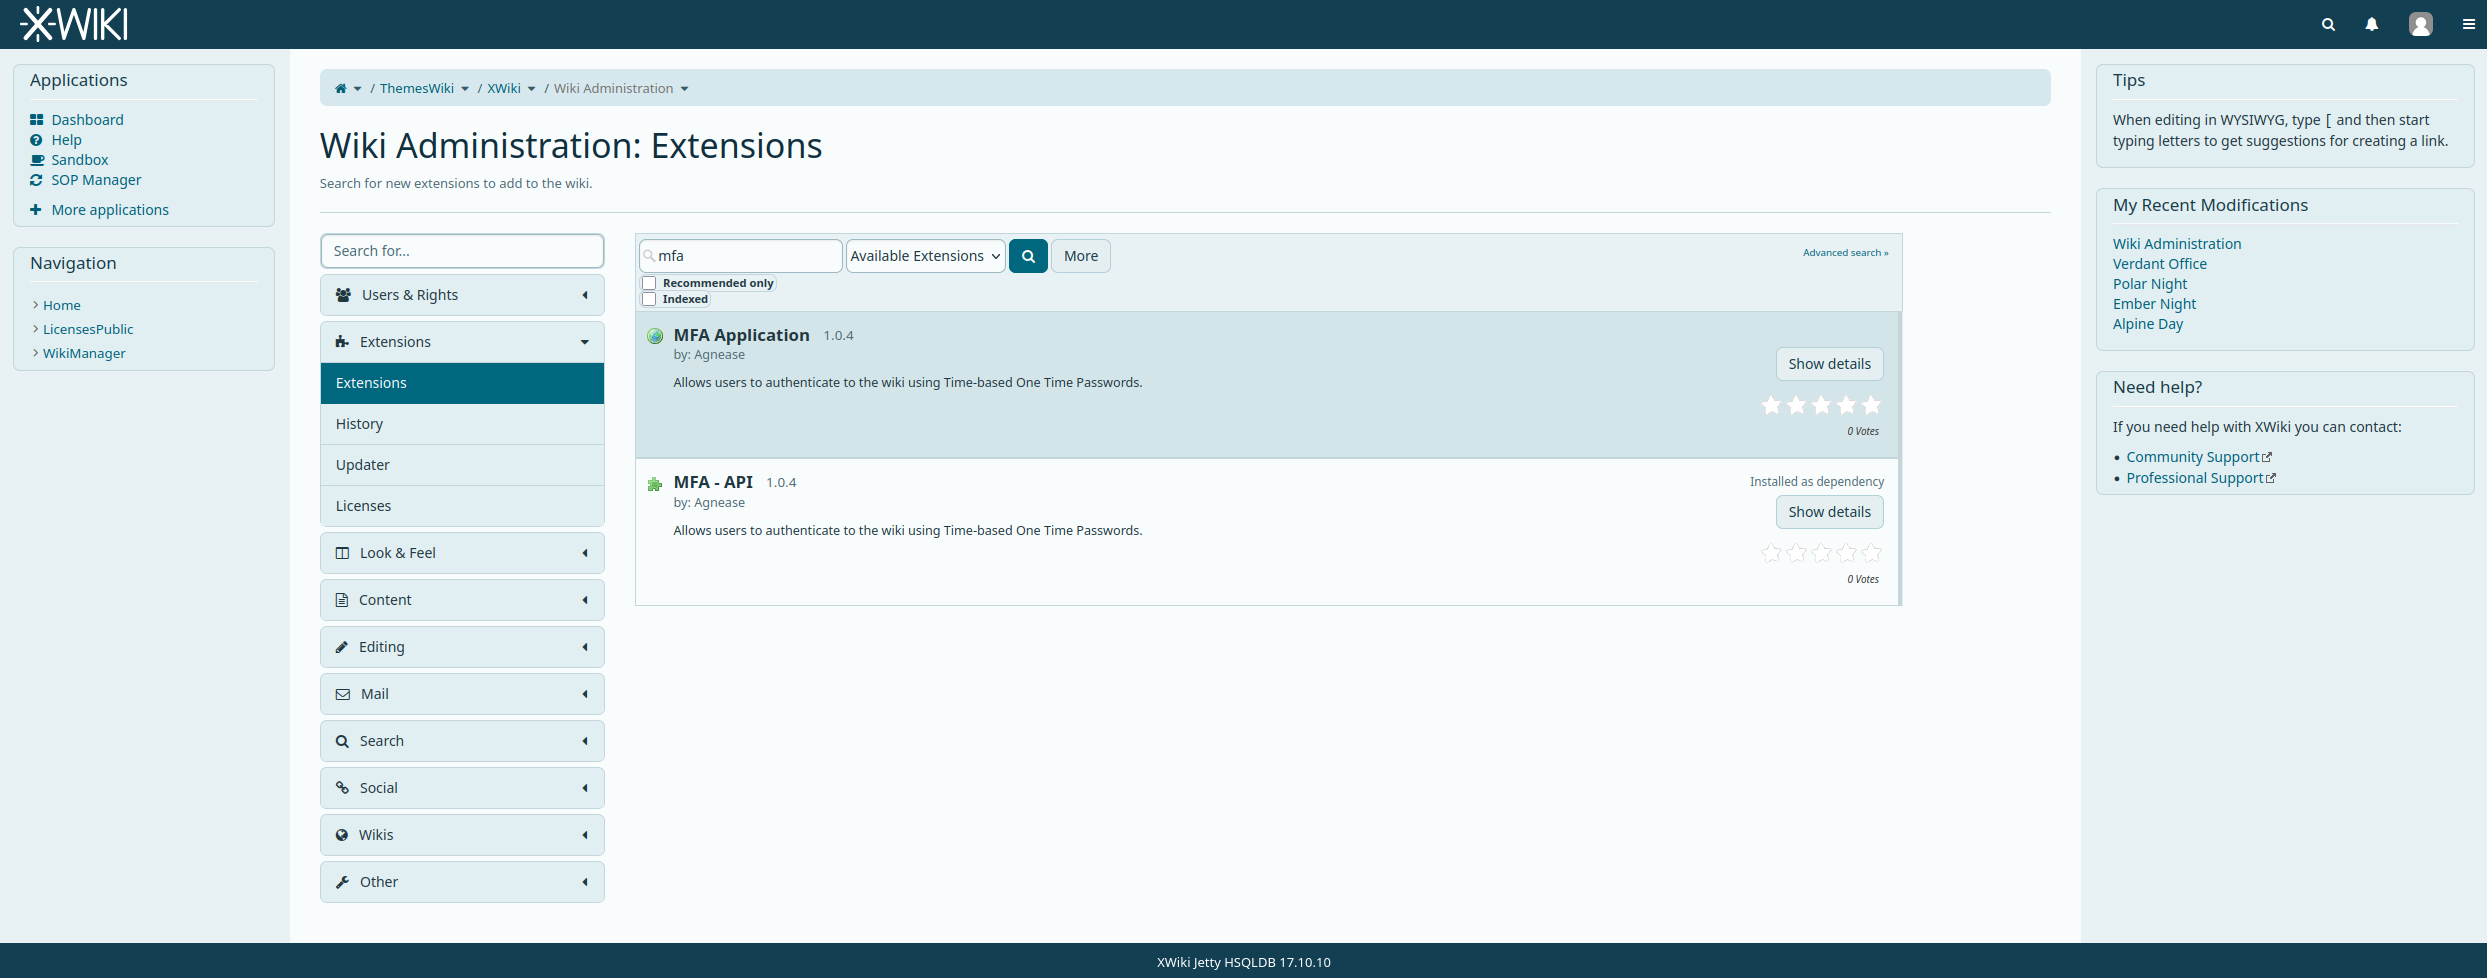Image resolution: width=2487 pixels, height=978 pixels.
Task: Click the MFA - API puzzle icon
Action: 655,484
